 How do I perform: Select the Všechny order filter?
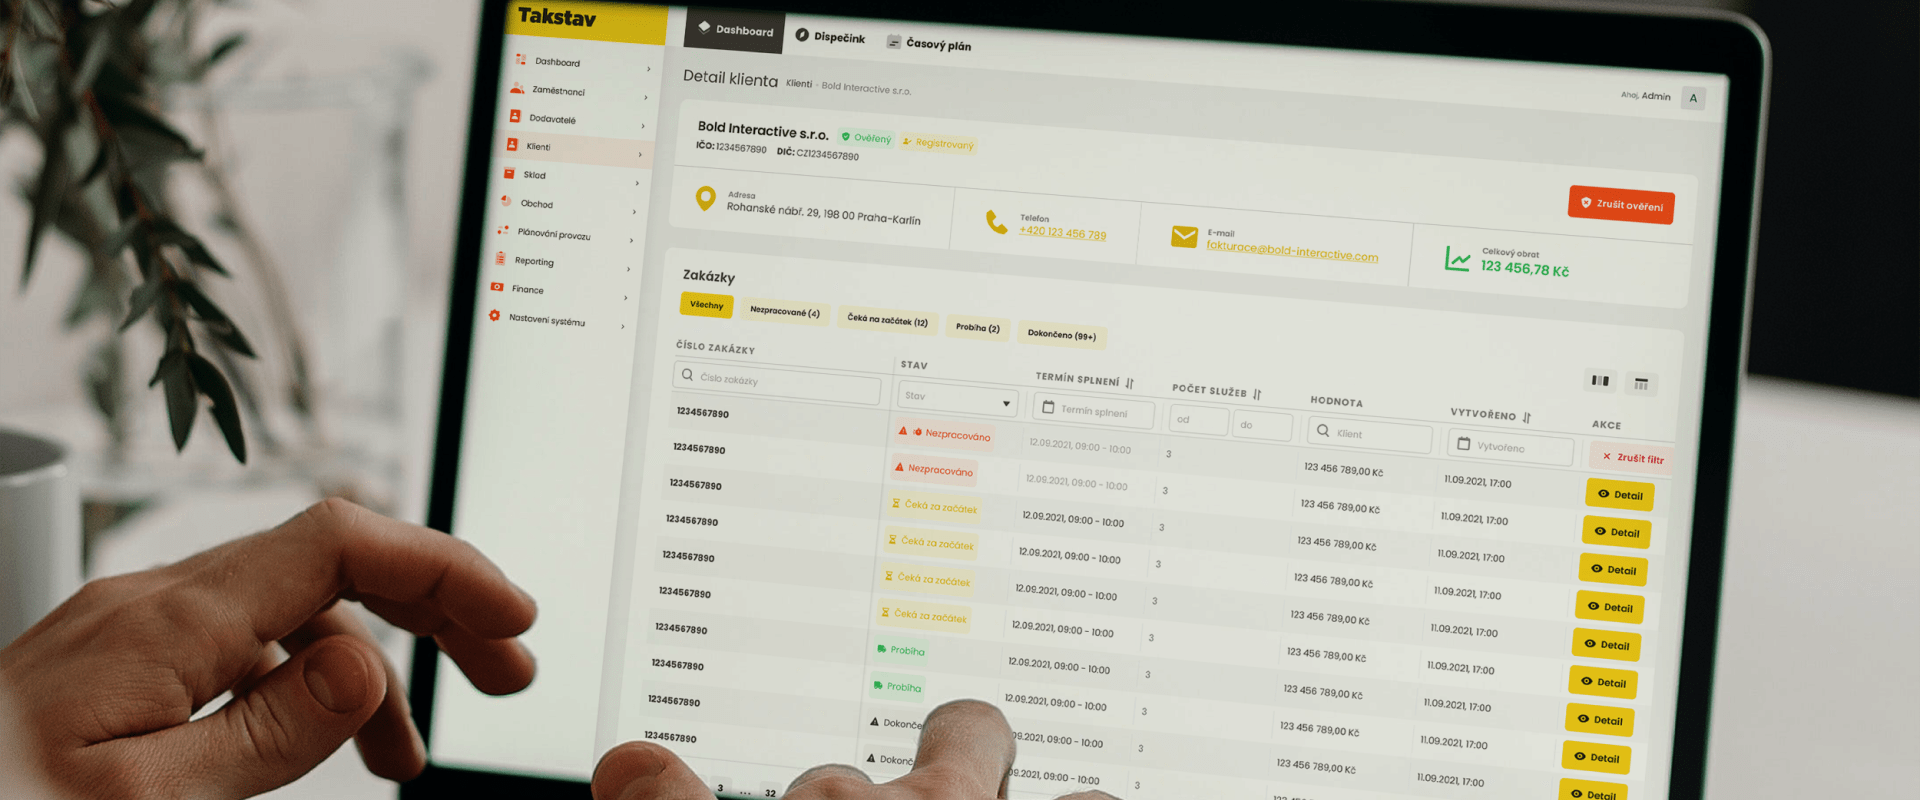click(x=707, y=305)
